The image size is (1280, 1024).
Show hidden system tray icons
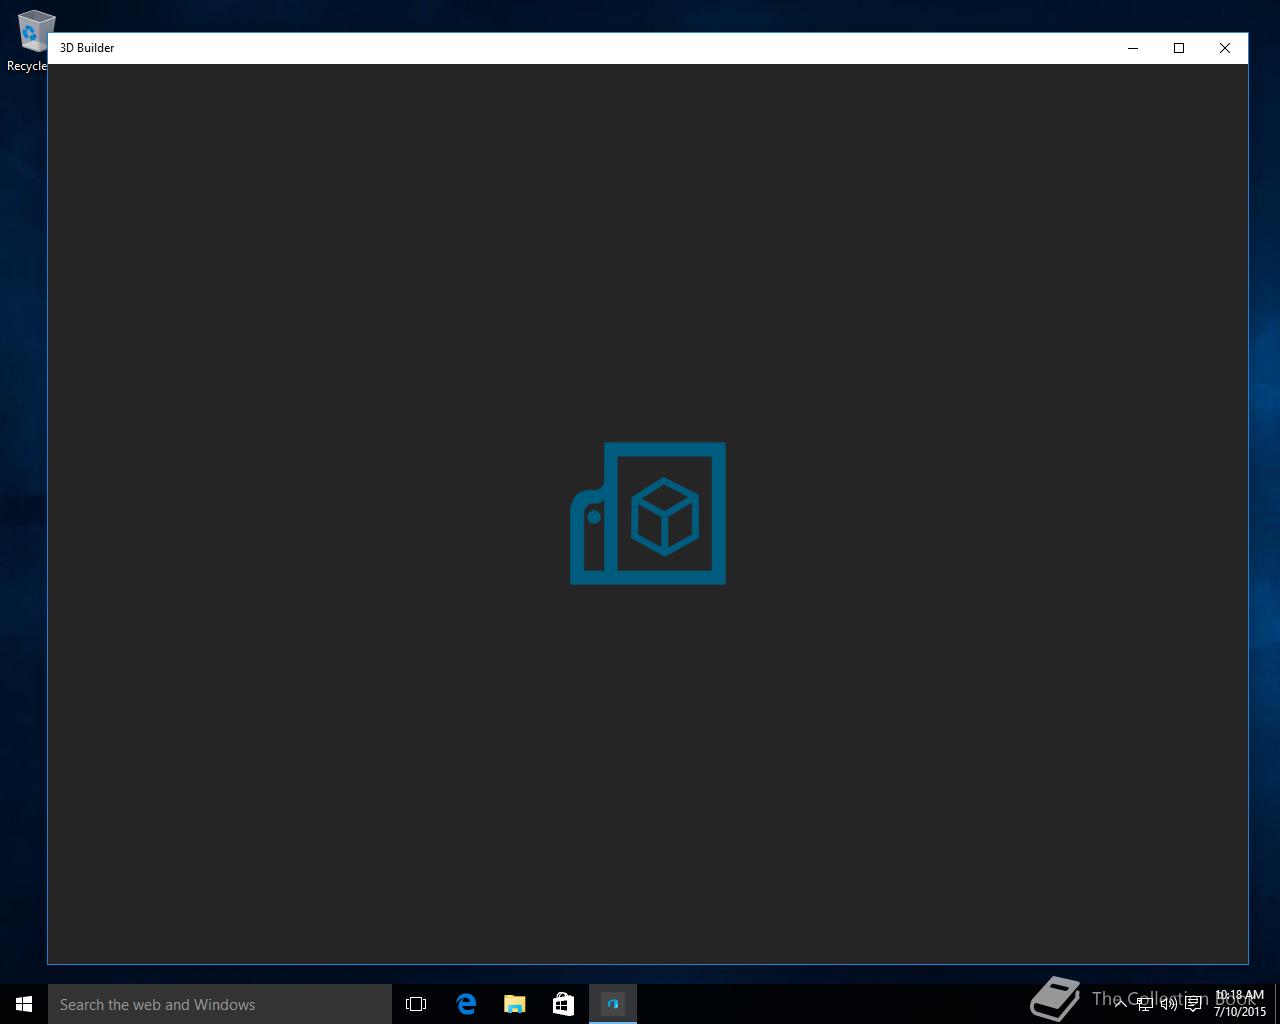[1120, 1004]
